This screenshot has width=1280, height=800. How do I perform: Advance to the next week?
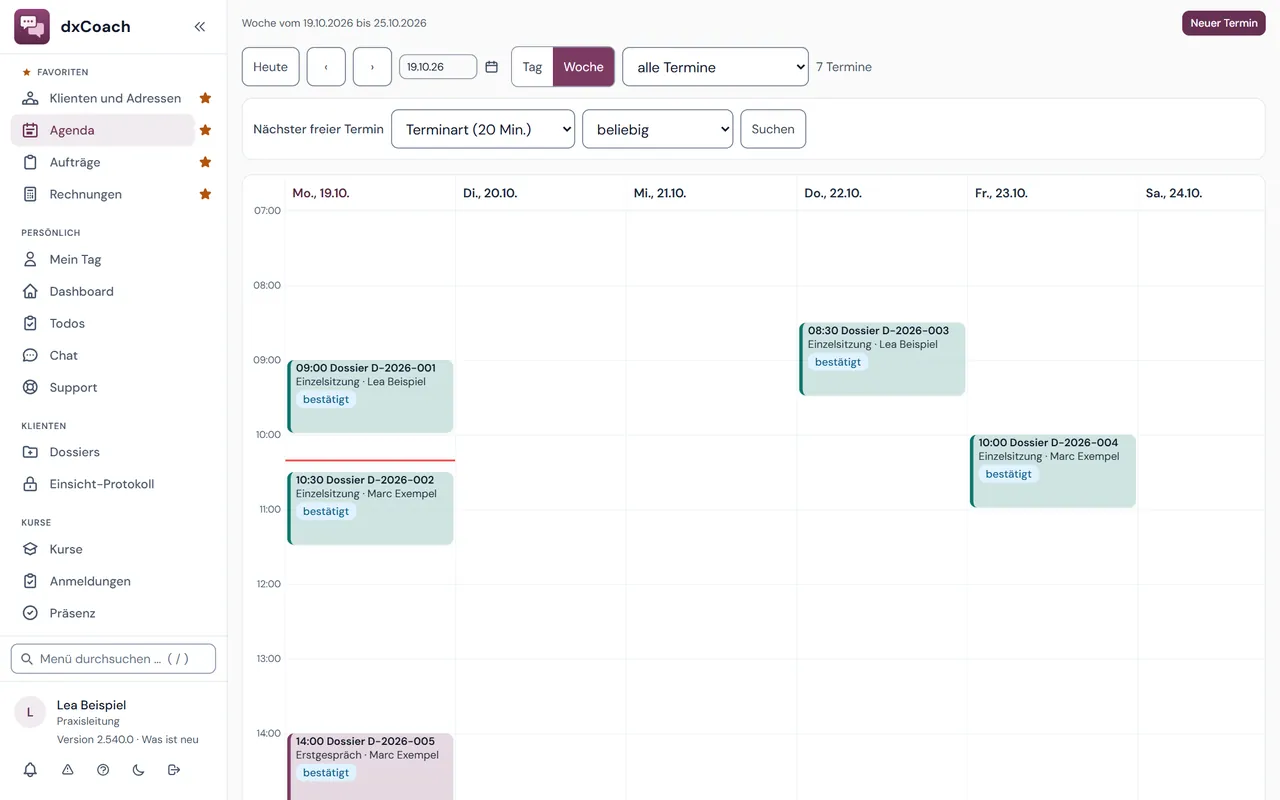(372, 67)
